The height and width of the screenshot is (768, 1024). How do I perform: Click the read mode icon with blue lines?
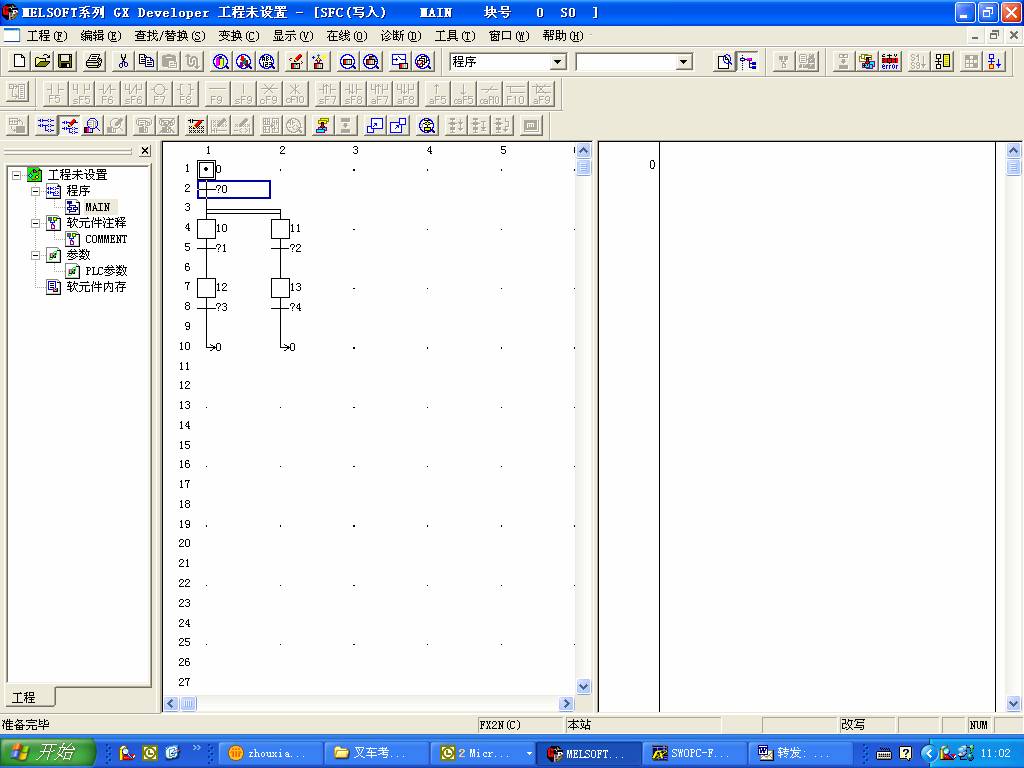(x=46, y=125)
